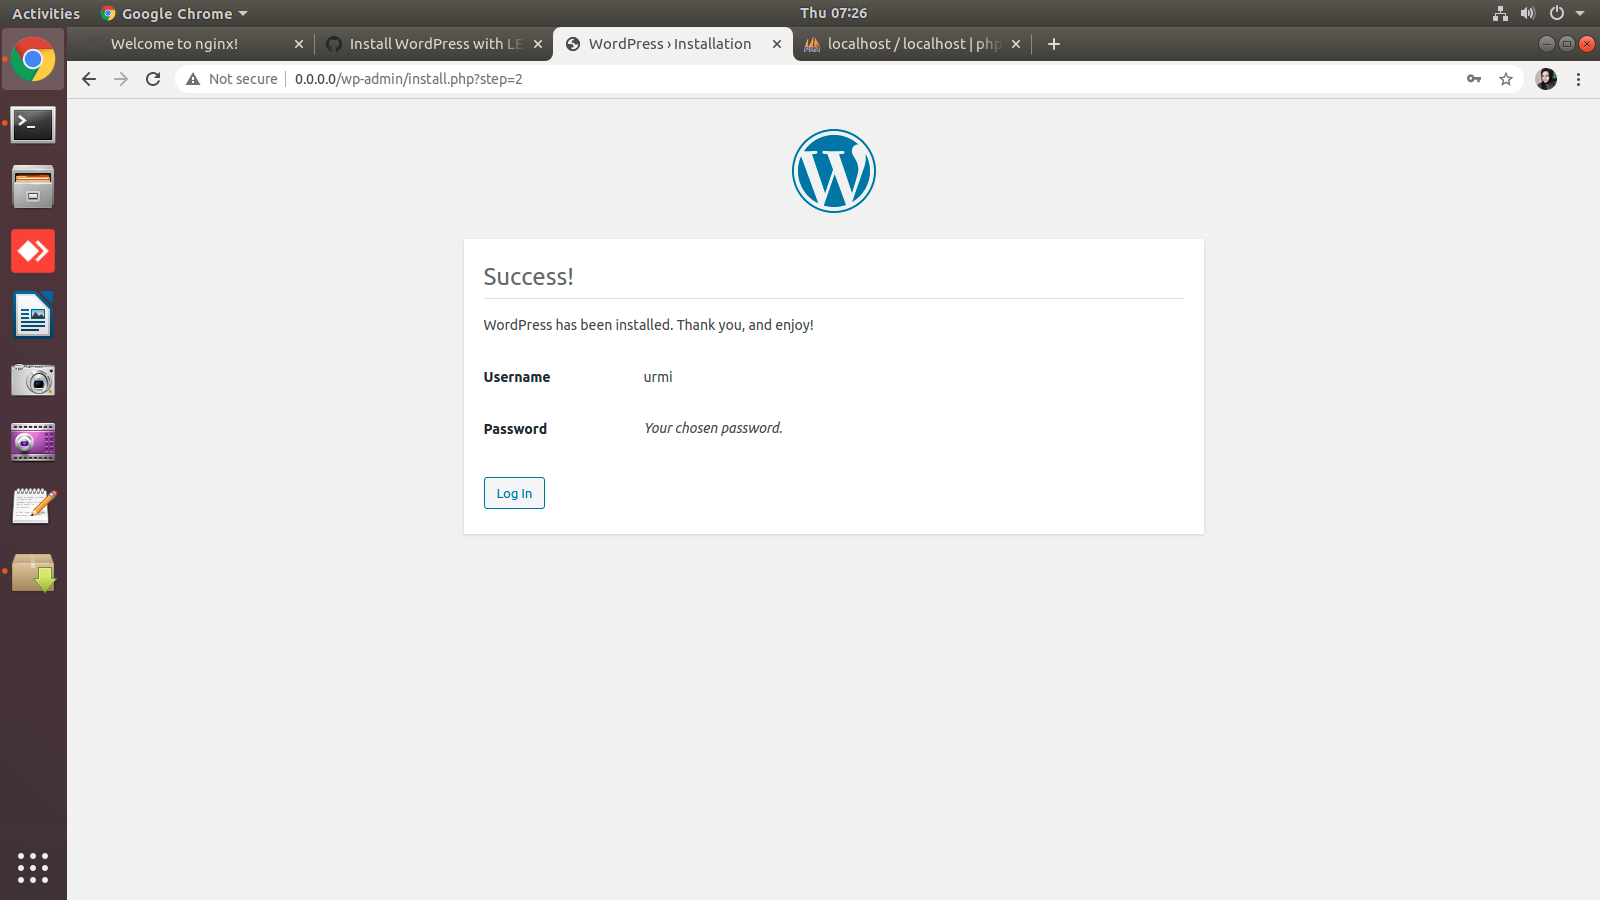
Task: Click the Not secure warning icon
Action: click(x=193, y=79)
